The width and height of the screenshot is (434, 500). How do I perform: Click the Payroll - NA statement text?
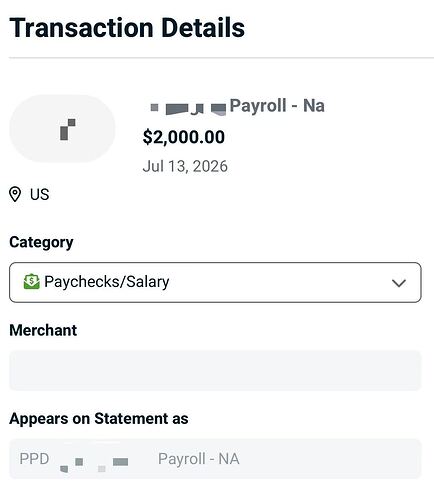click(x=199, y=459)
